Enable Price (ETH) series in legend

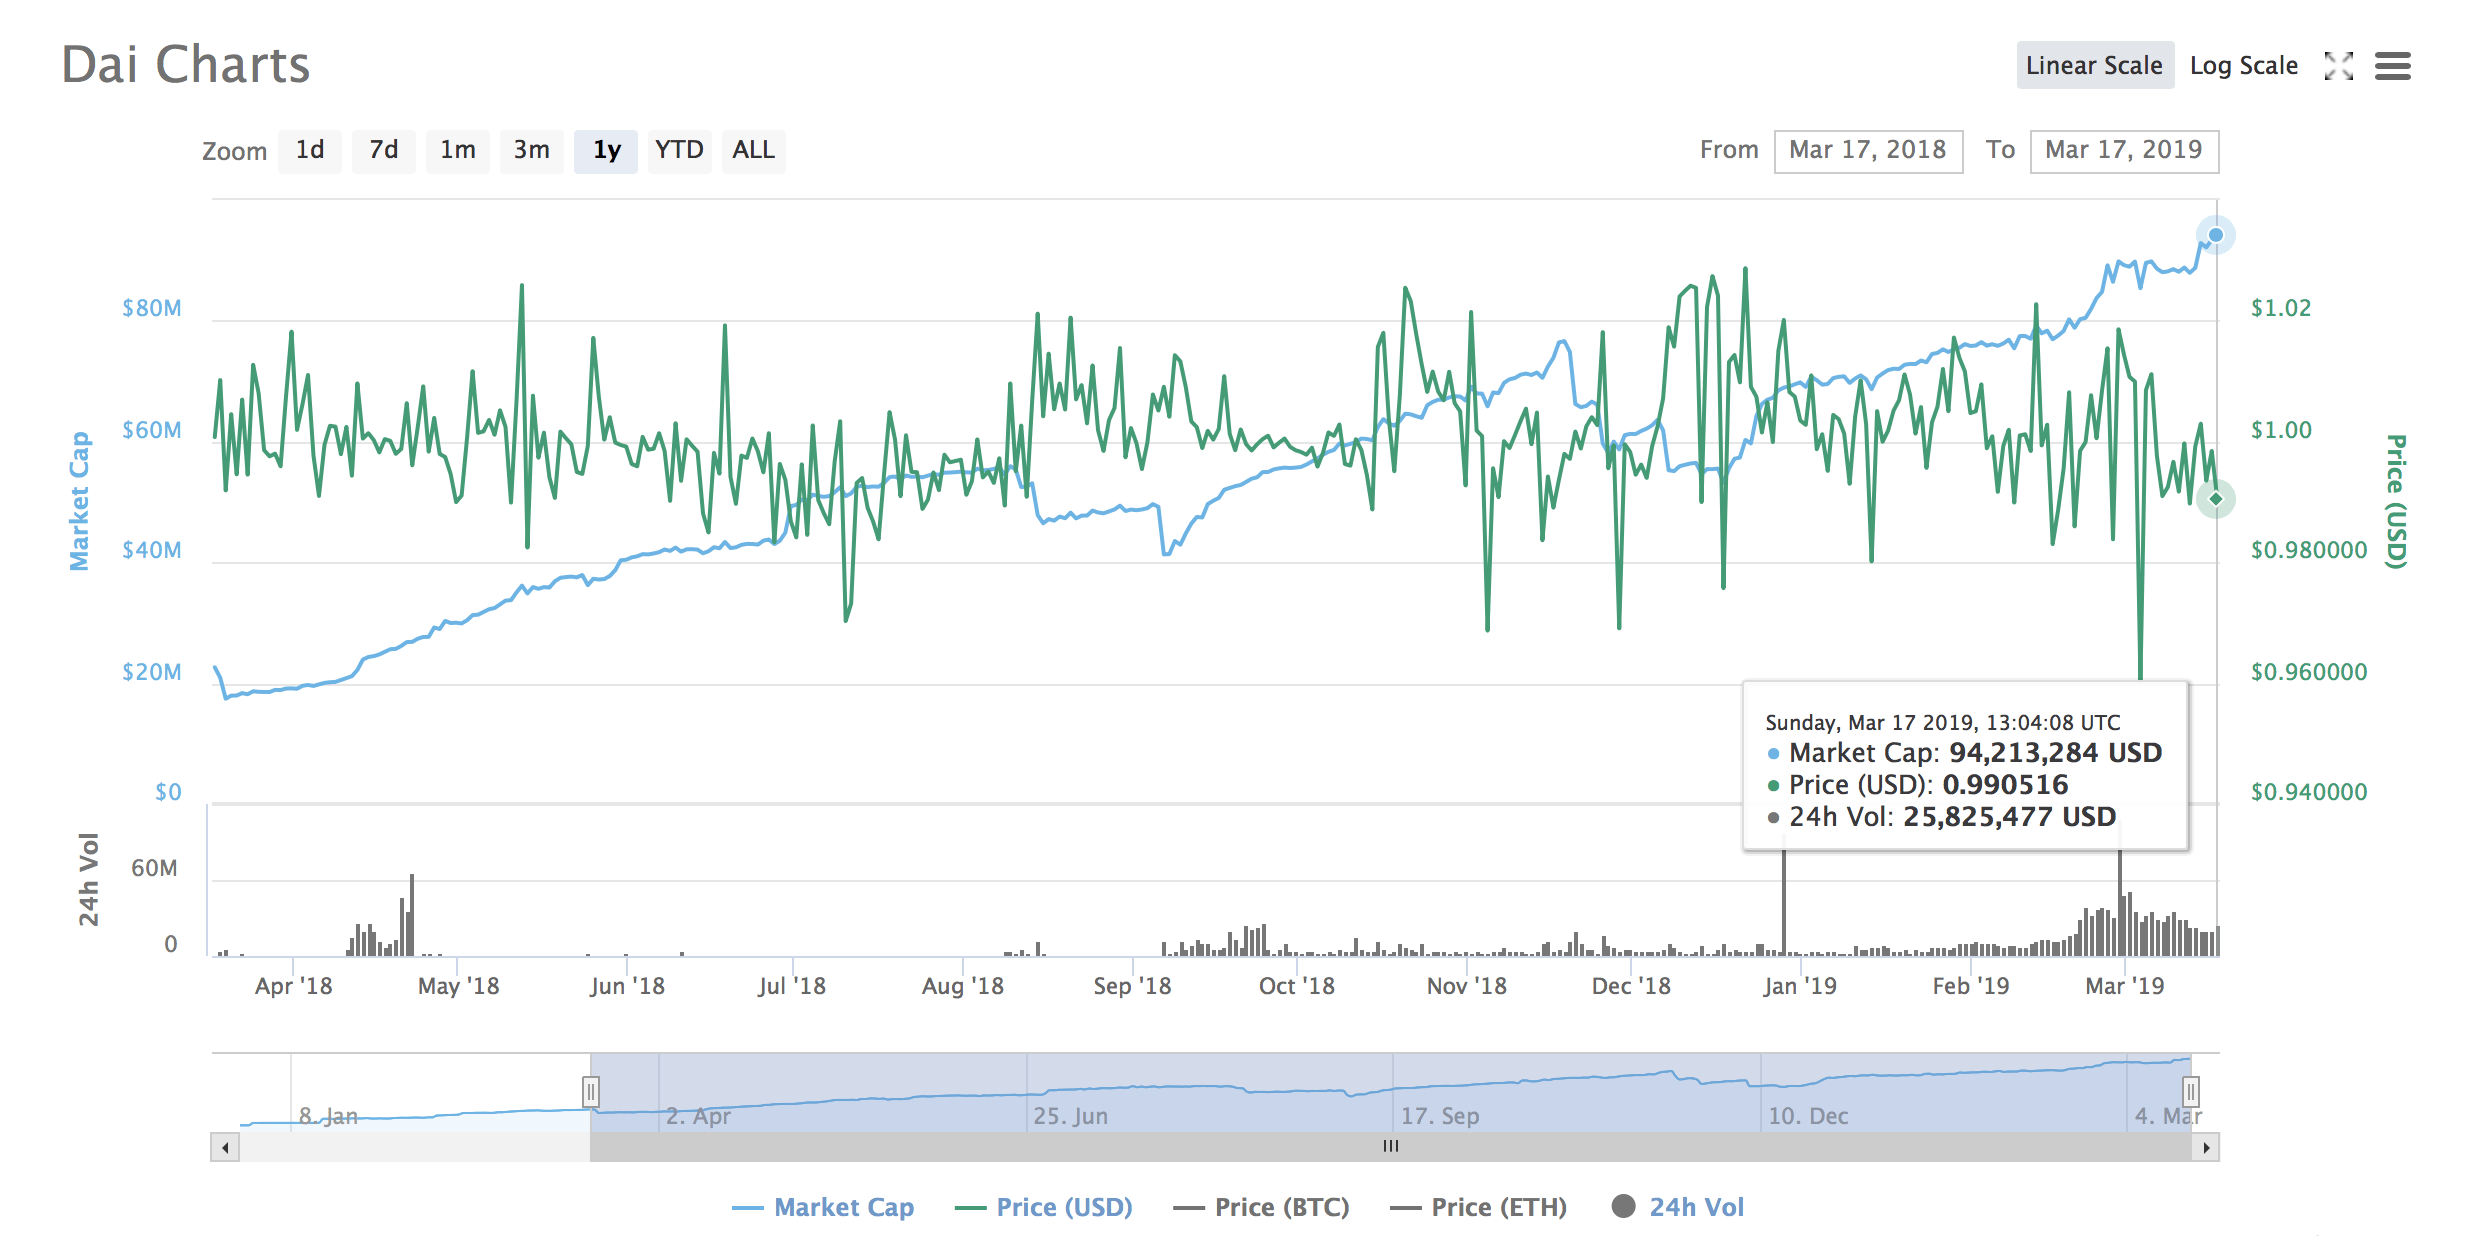pos(1479,1208)
